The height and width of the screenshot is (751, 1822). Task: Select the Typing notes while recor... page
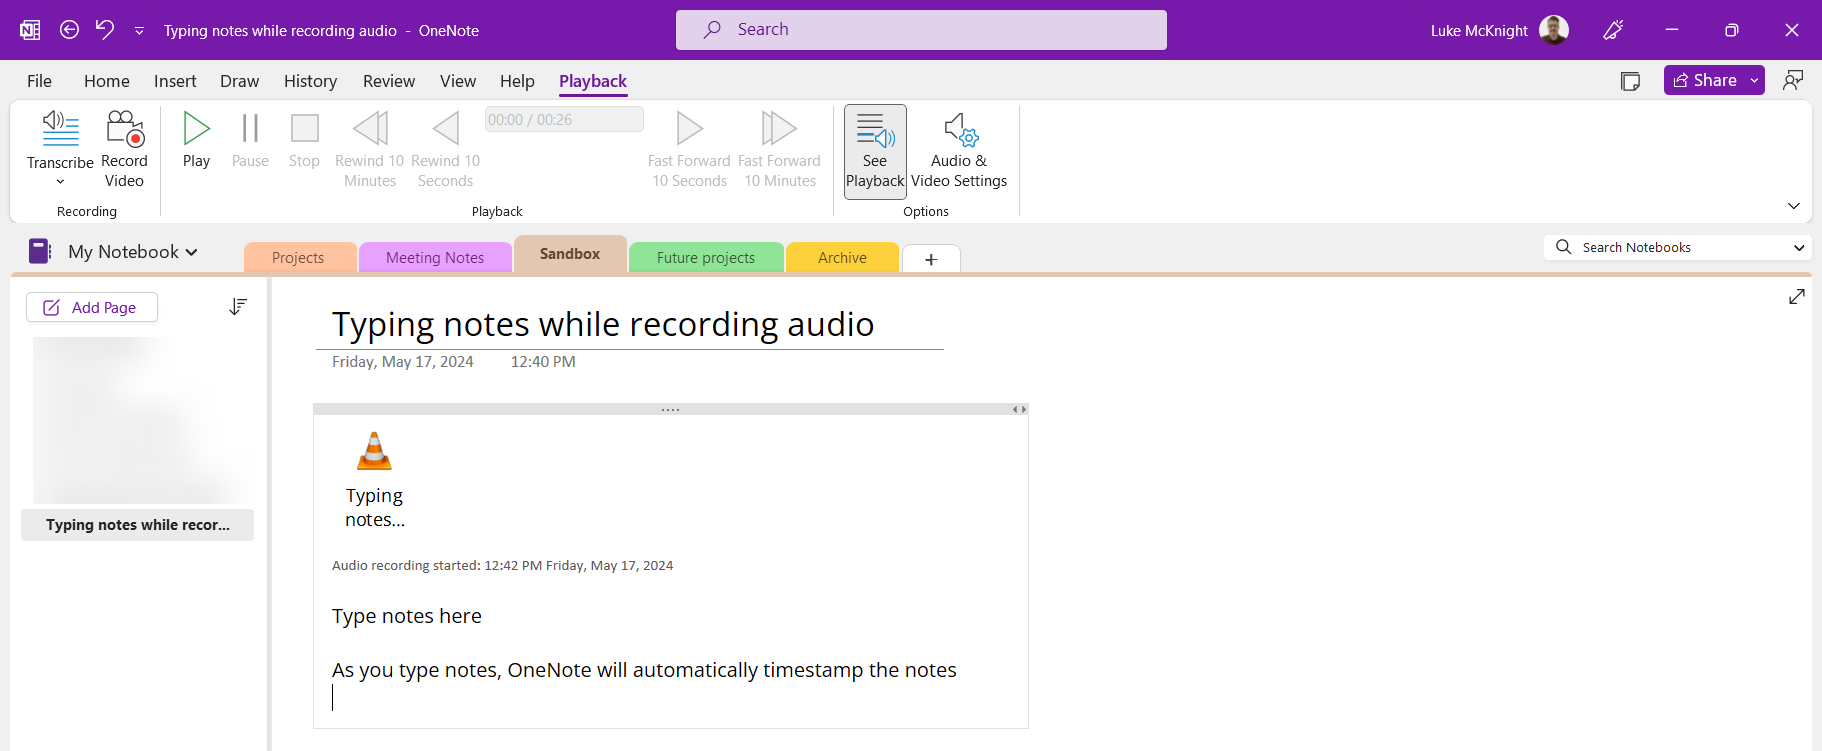138,525
